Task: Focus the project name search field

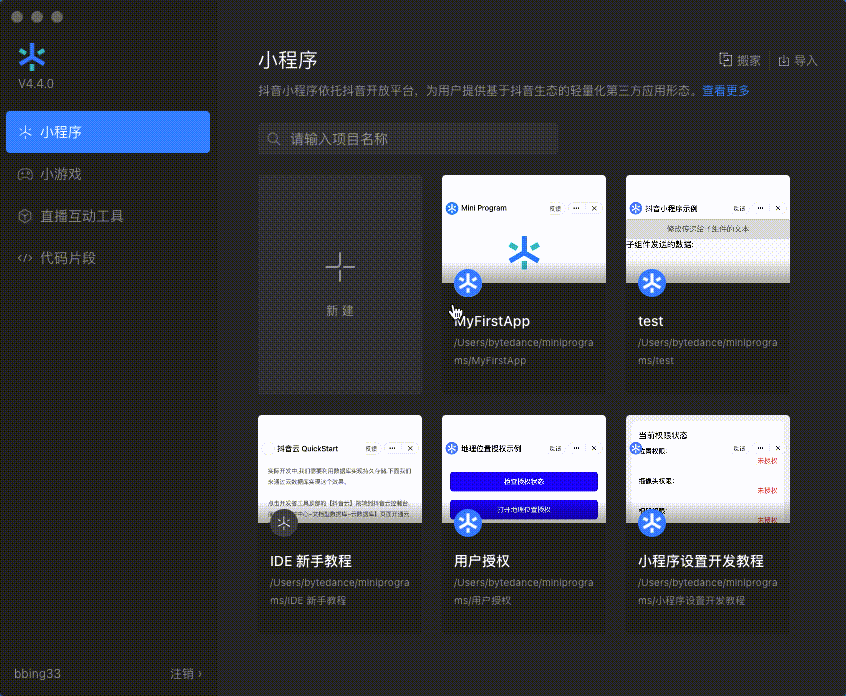Action: pos(408,139)
